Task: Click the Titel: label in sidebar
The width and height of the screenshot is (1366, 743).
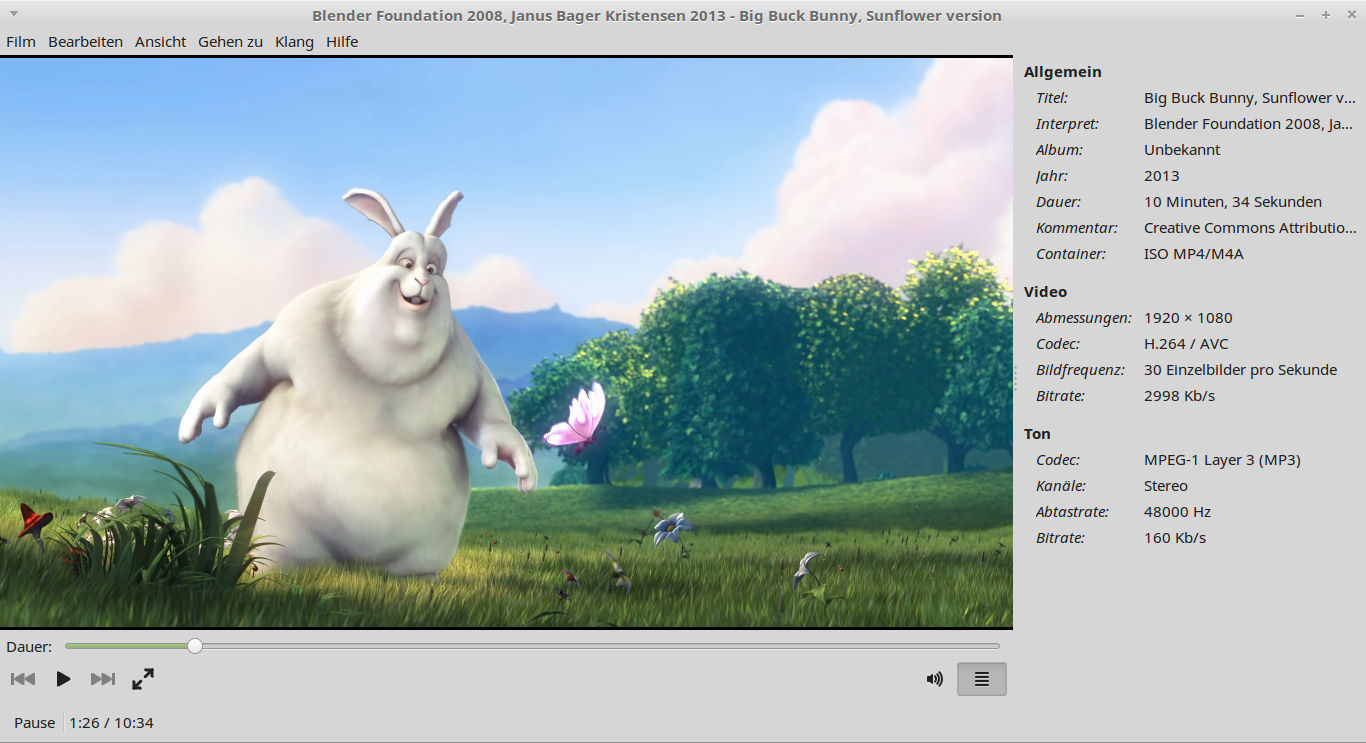Action: (x=1052, y=98)
